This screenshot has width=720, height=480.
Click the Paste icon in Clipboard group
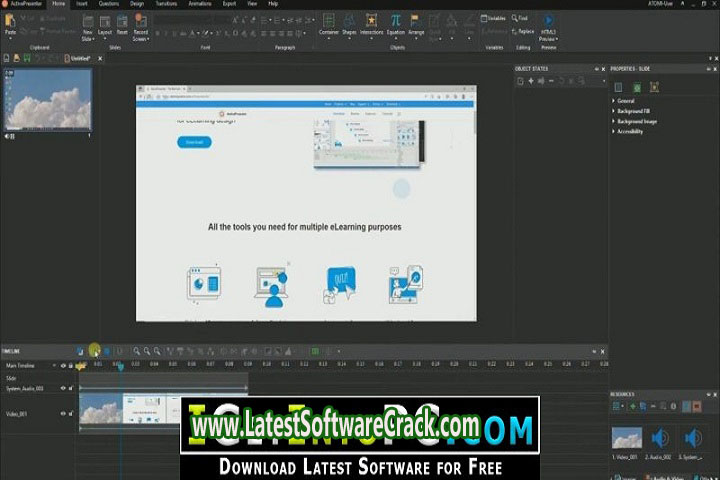click(x=11, y=24)
